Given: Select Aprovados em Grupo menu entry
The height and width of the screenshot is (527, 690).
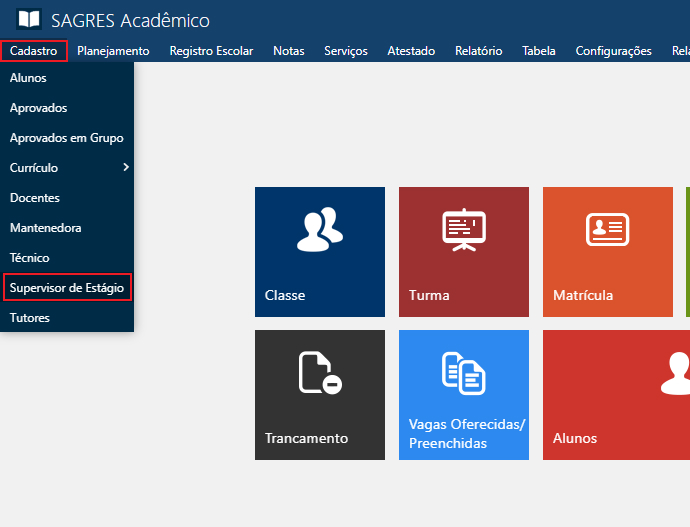Looking at the screenshot, I should 67,138.
